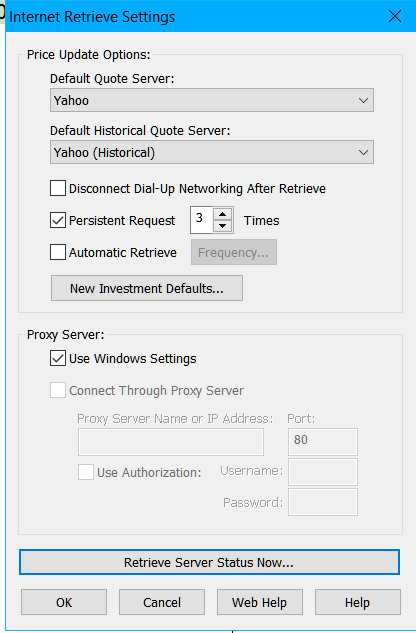416x633 pixels.
Task: Increase Persistent Request times with up arrow
Action: [222, 214]
